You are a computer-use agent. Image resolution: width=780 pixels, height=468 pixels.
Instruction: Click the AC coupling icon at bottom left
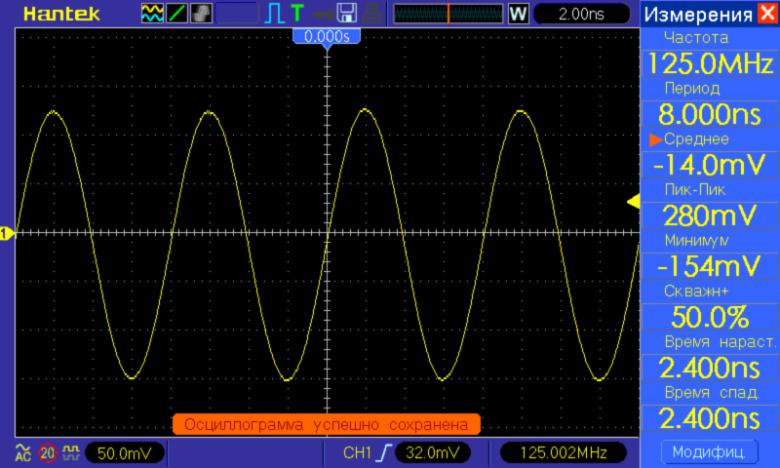coord(24,453)
